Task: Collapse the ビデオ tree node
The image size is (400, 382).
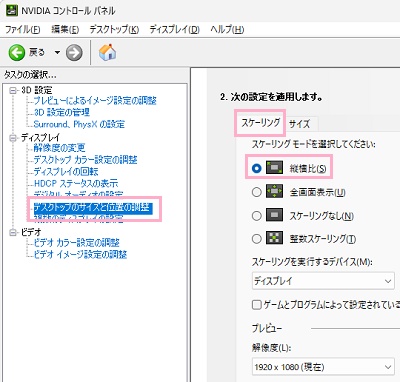Action: point(13,232)
